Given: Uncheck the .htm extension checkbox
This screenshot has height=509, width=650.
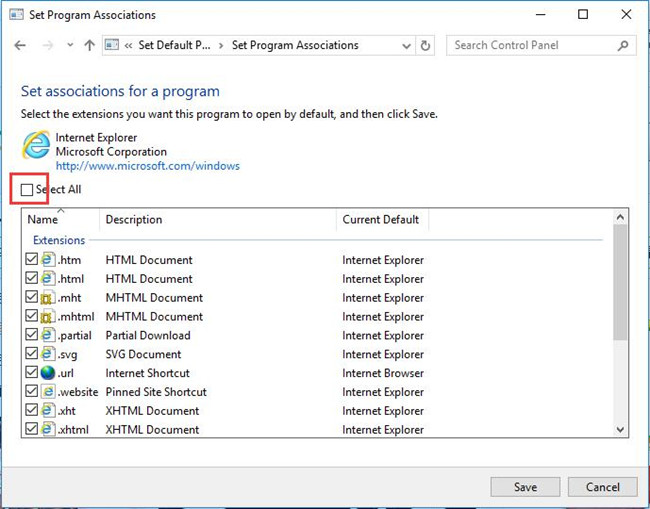Looking at the screenshot, I should pos(32,259).
